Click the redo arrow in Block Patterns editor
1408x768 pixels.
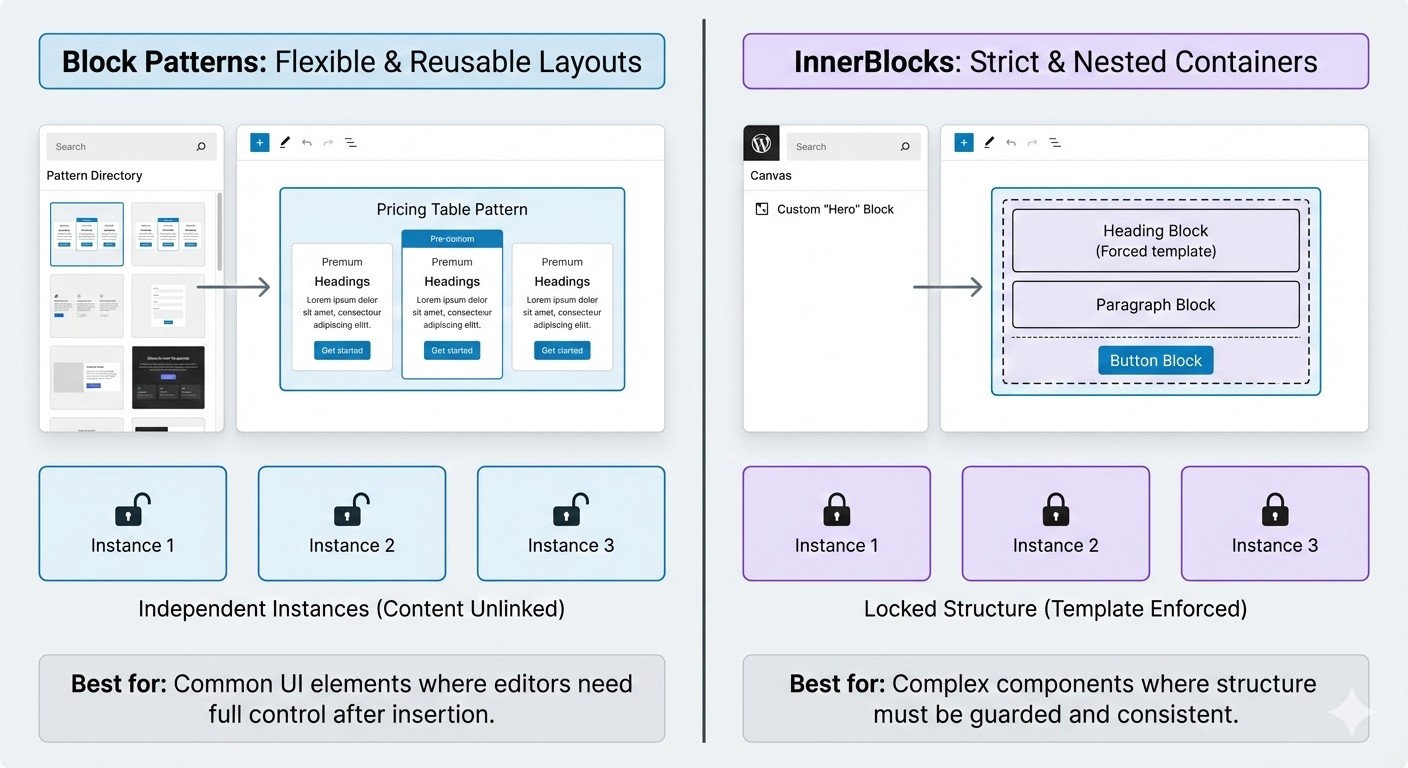pos(328,143)
